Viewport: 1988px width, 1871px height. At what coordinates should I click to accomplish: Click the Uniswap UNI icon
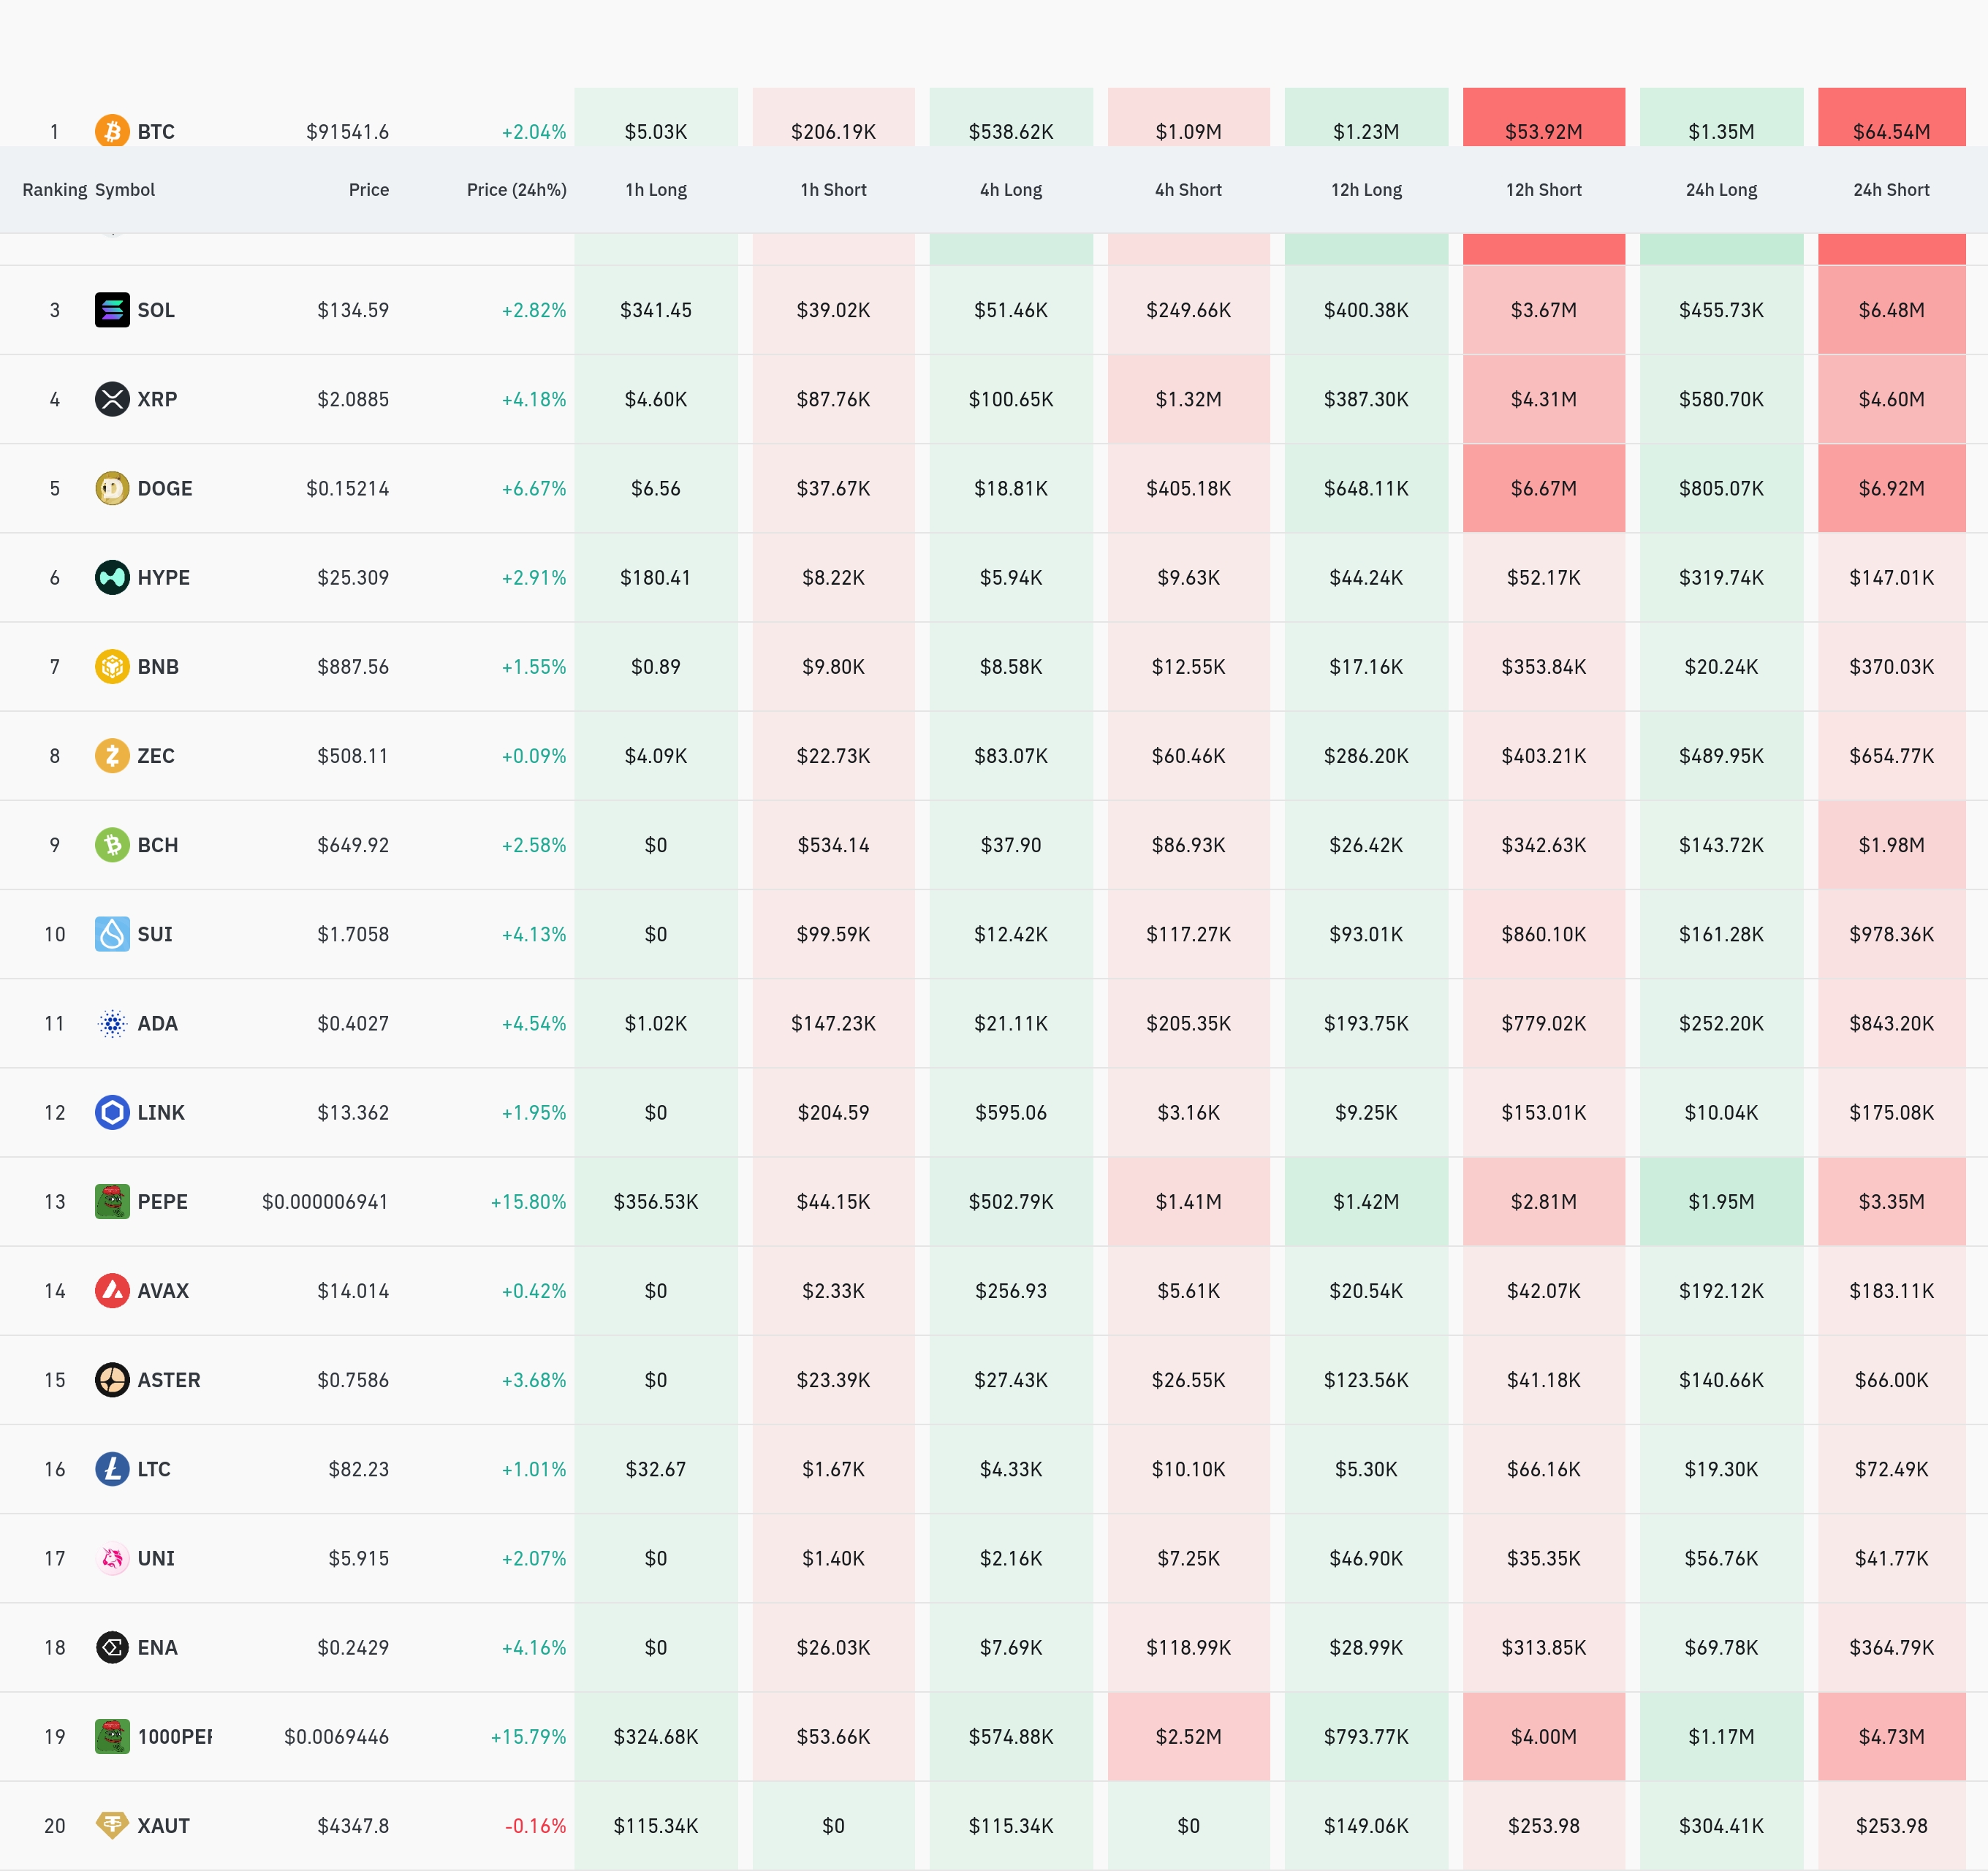click(112, 1558)
